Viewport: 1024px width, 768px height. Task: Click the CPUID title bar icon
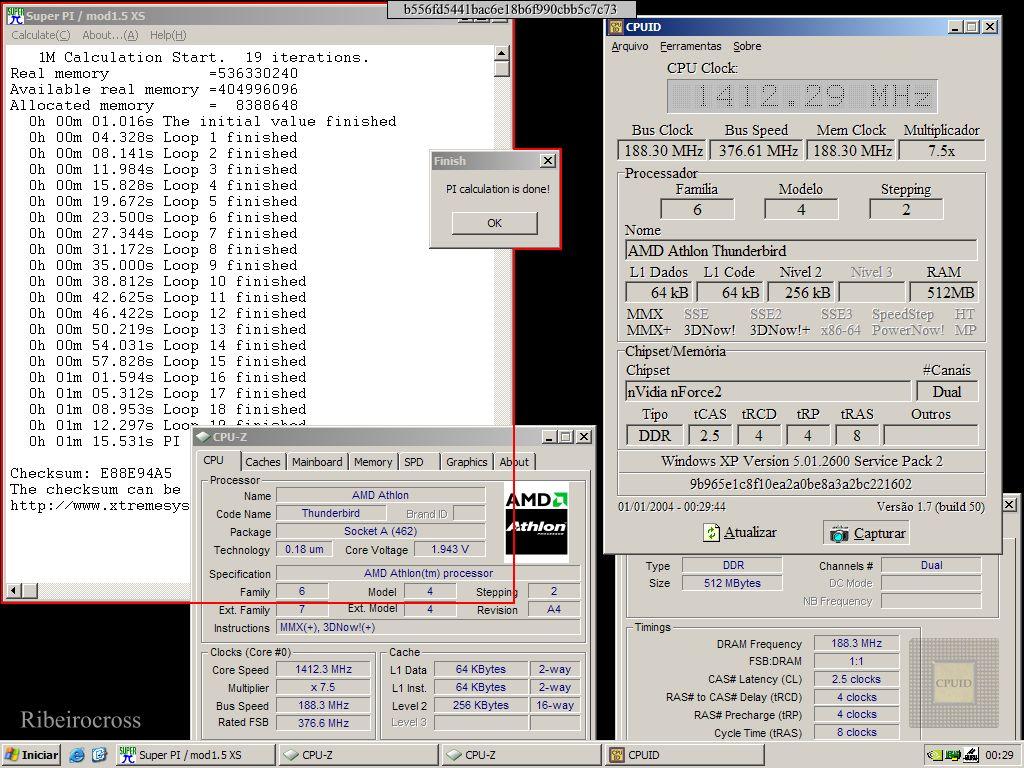pos(616,27)
